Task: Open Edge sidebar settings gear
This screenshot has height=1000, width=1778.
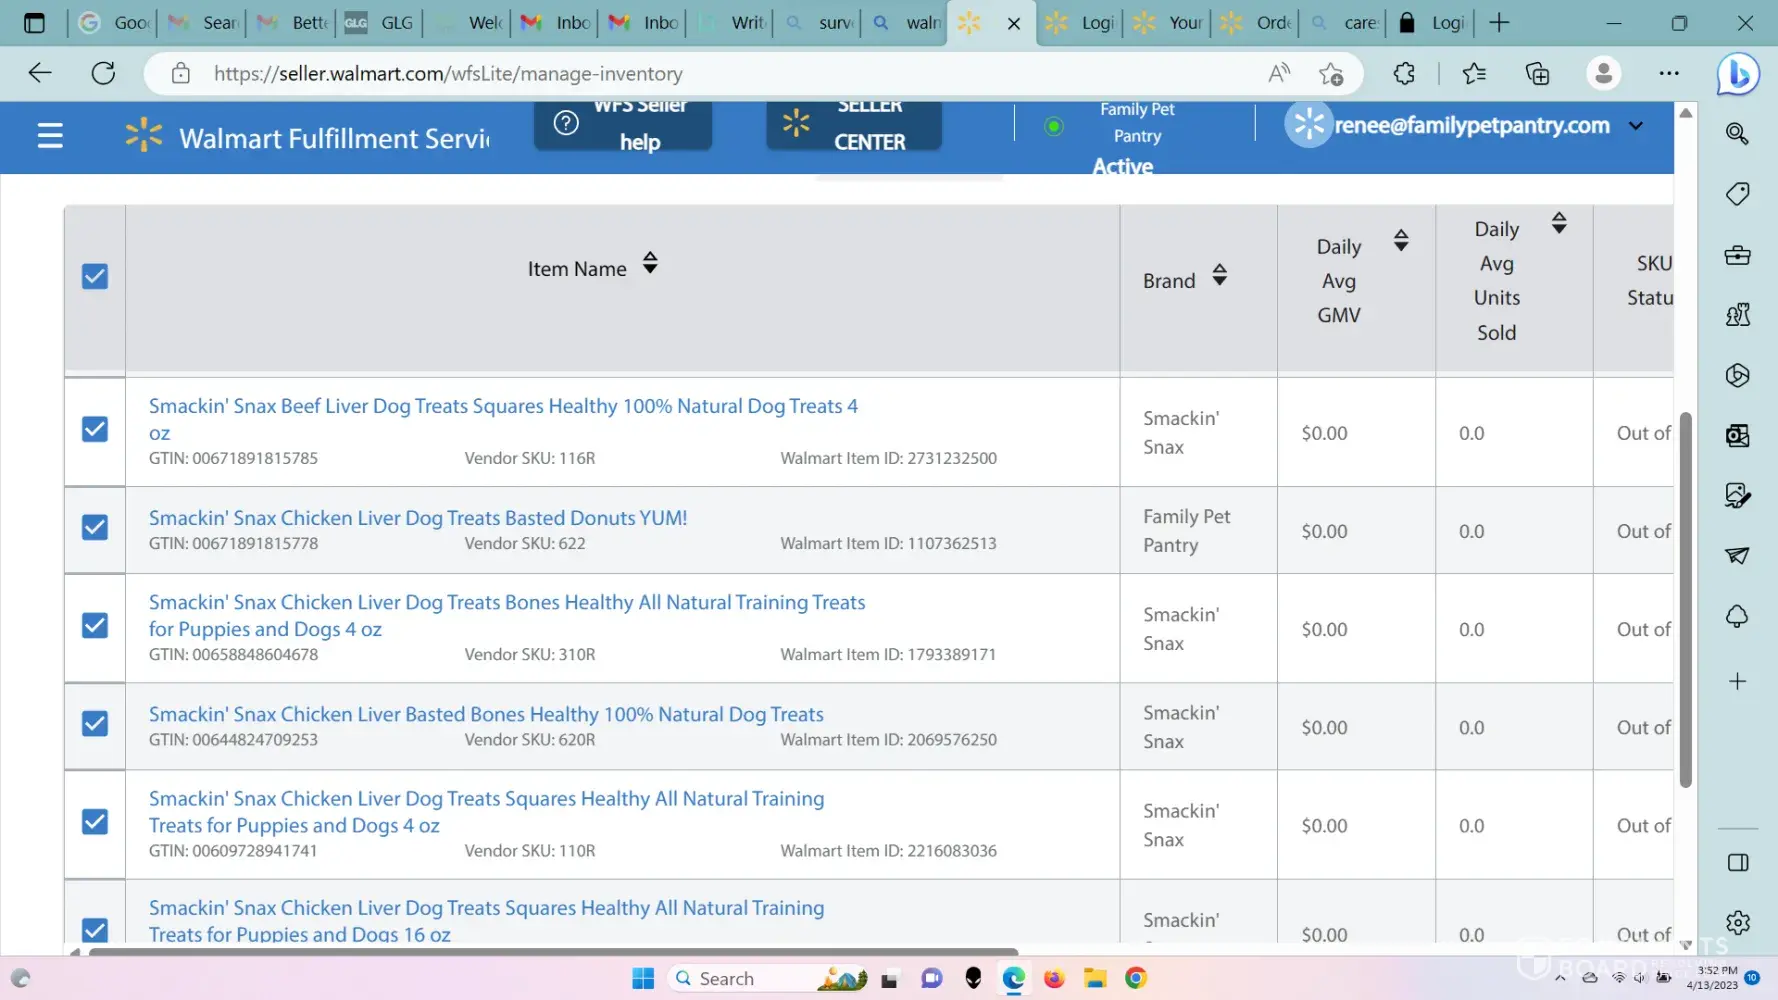Action: coord(1737,922)
